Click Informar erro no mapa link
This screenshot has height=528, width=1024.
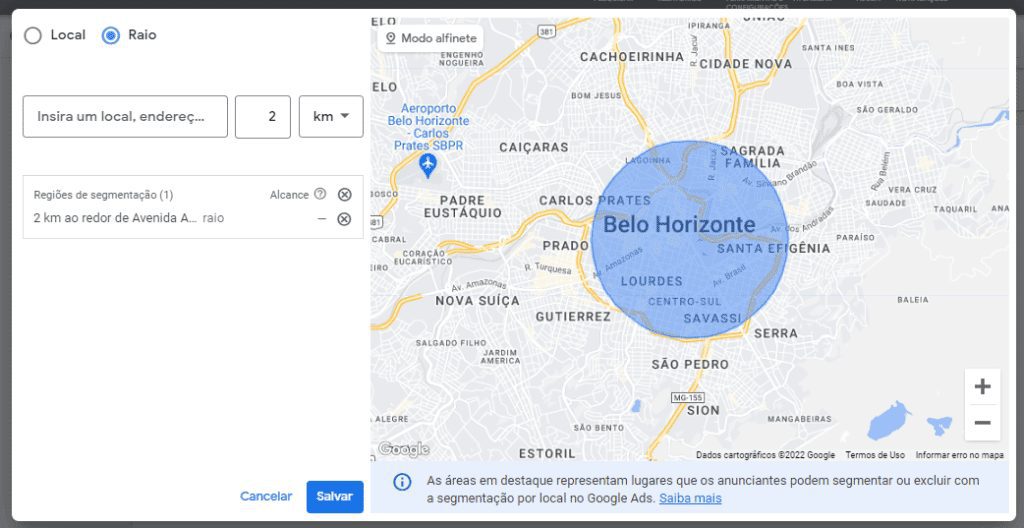tap(959, 455)
